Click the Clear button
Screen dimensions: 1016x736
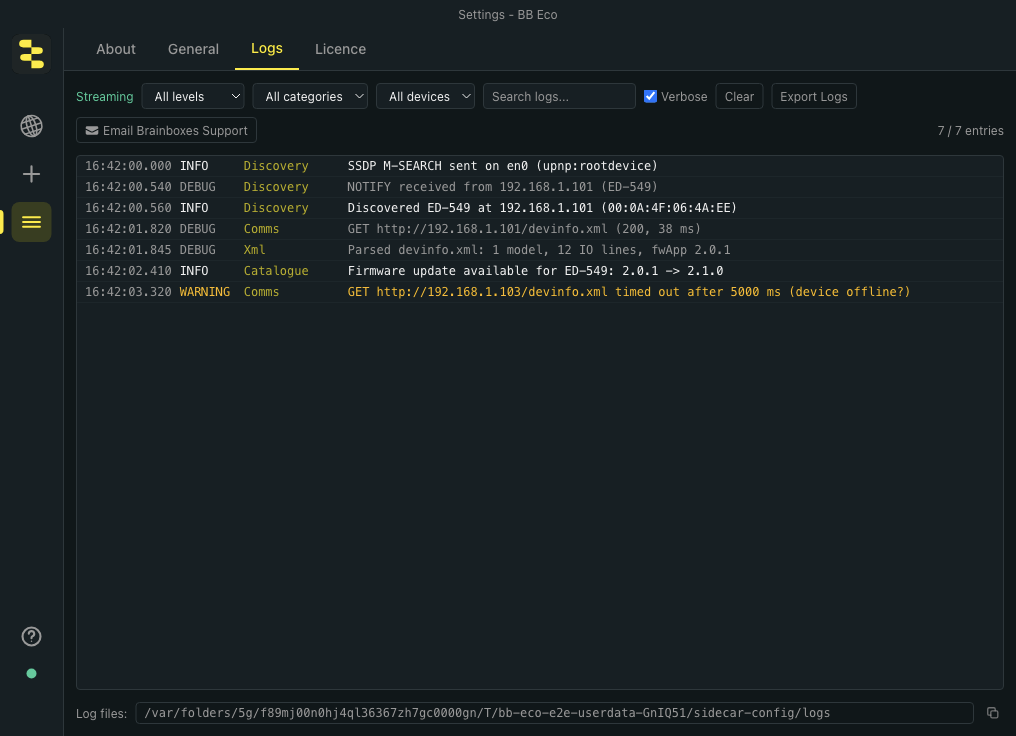[739, 96]
